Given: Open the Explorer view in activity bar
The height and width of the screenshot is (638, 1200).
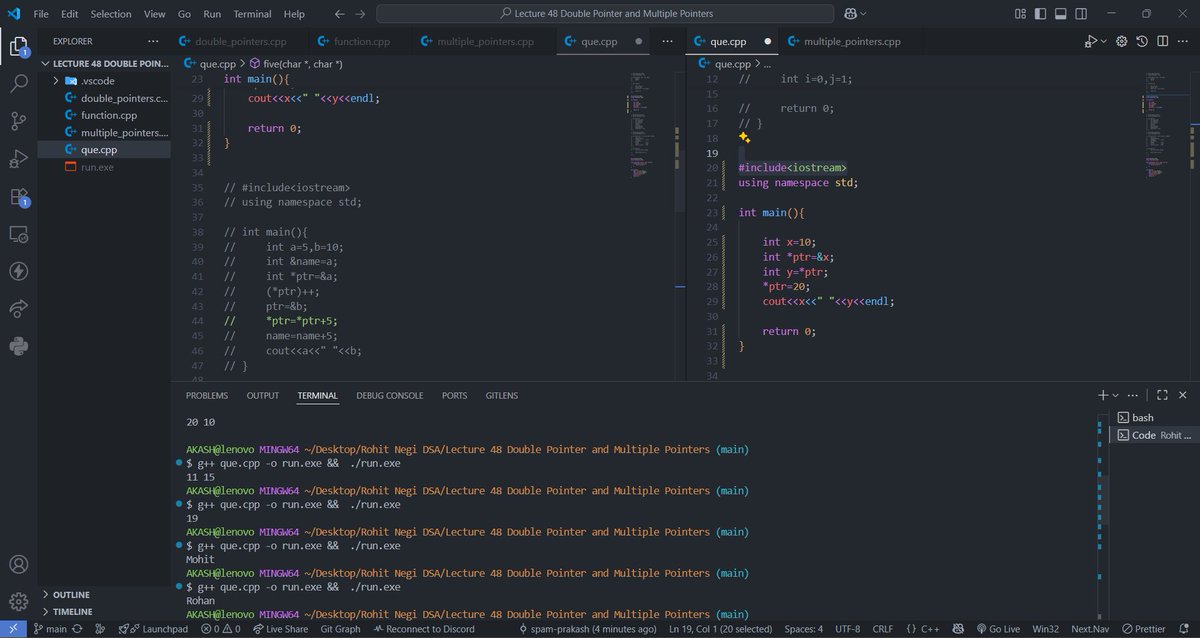Looking at the screenshot, I should tap(18, 46).
